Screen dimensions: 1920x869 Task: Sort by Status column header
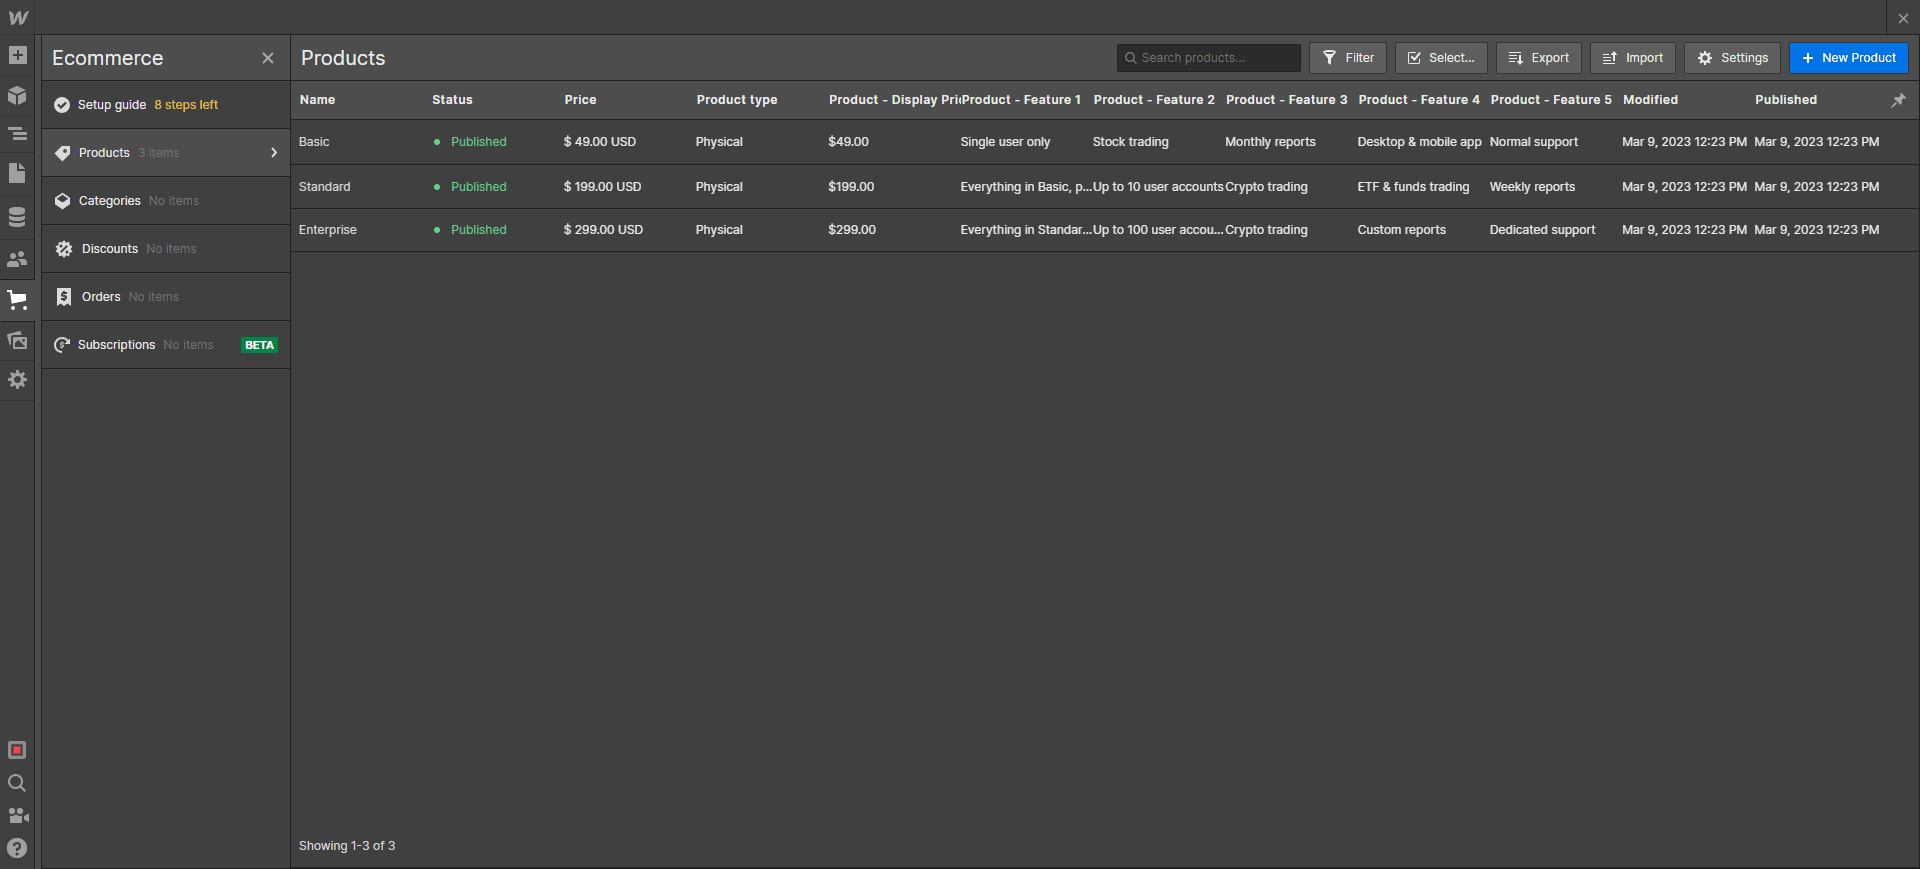[452, 100]
